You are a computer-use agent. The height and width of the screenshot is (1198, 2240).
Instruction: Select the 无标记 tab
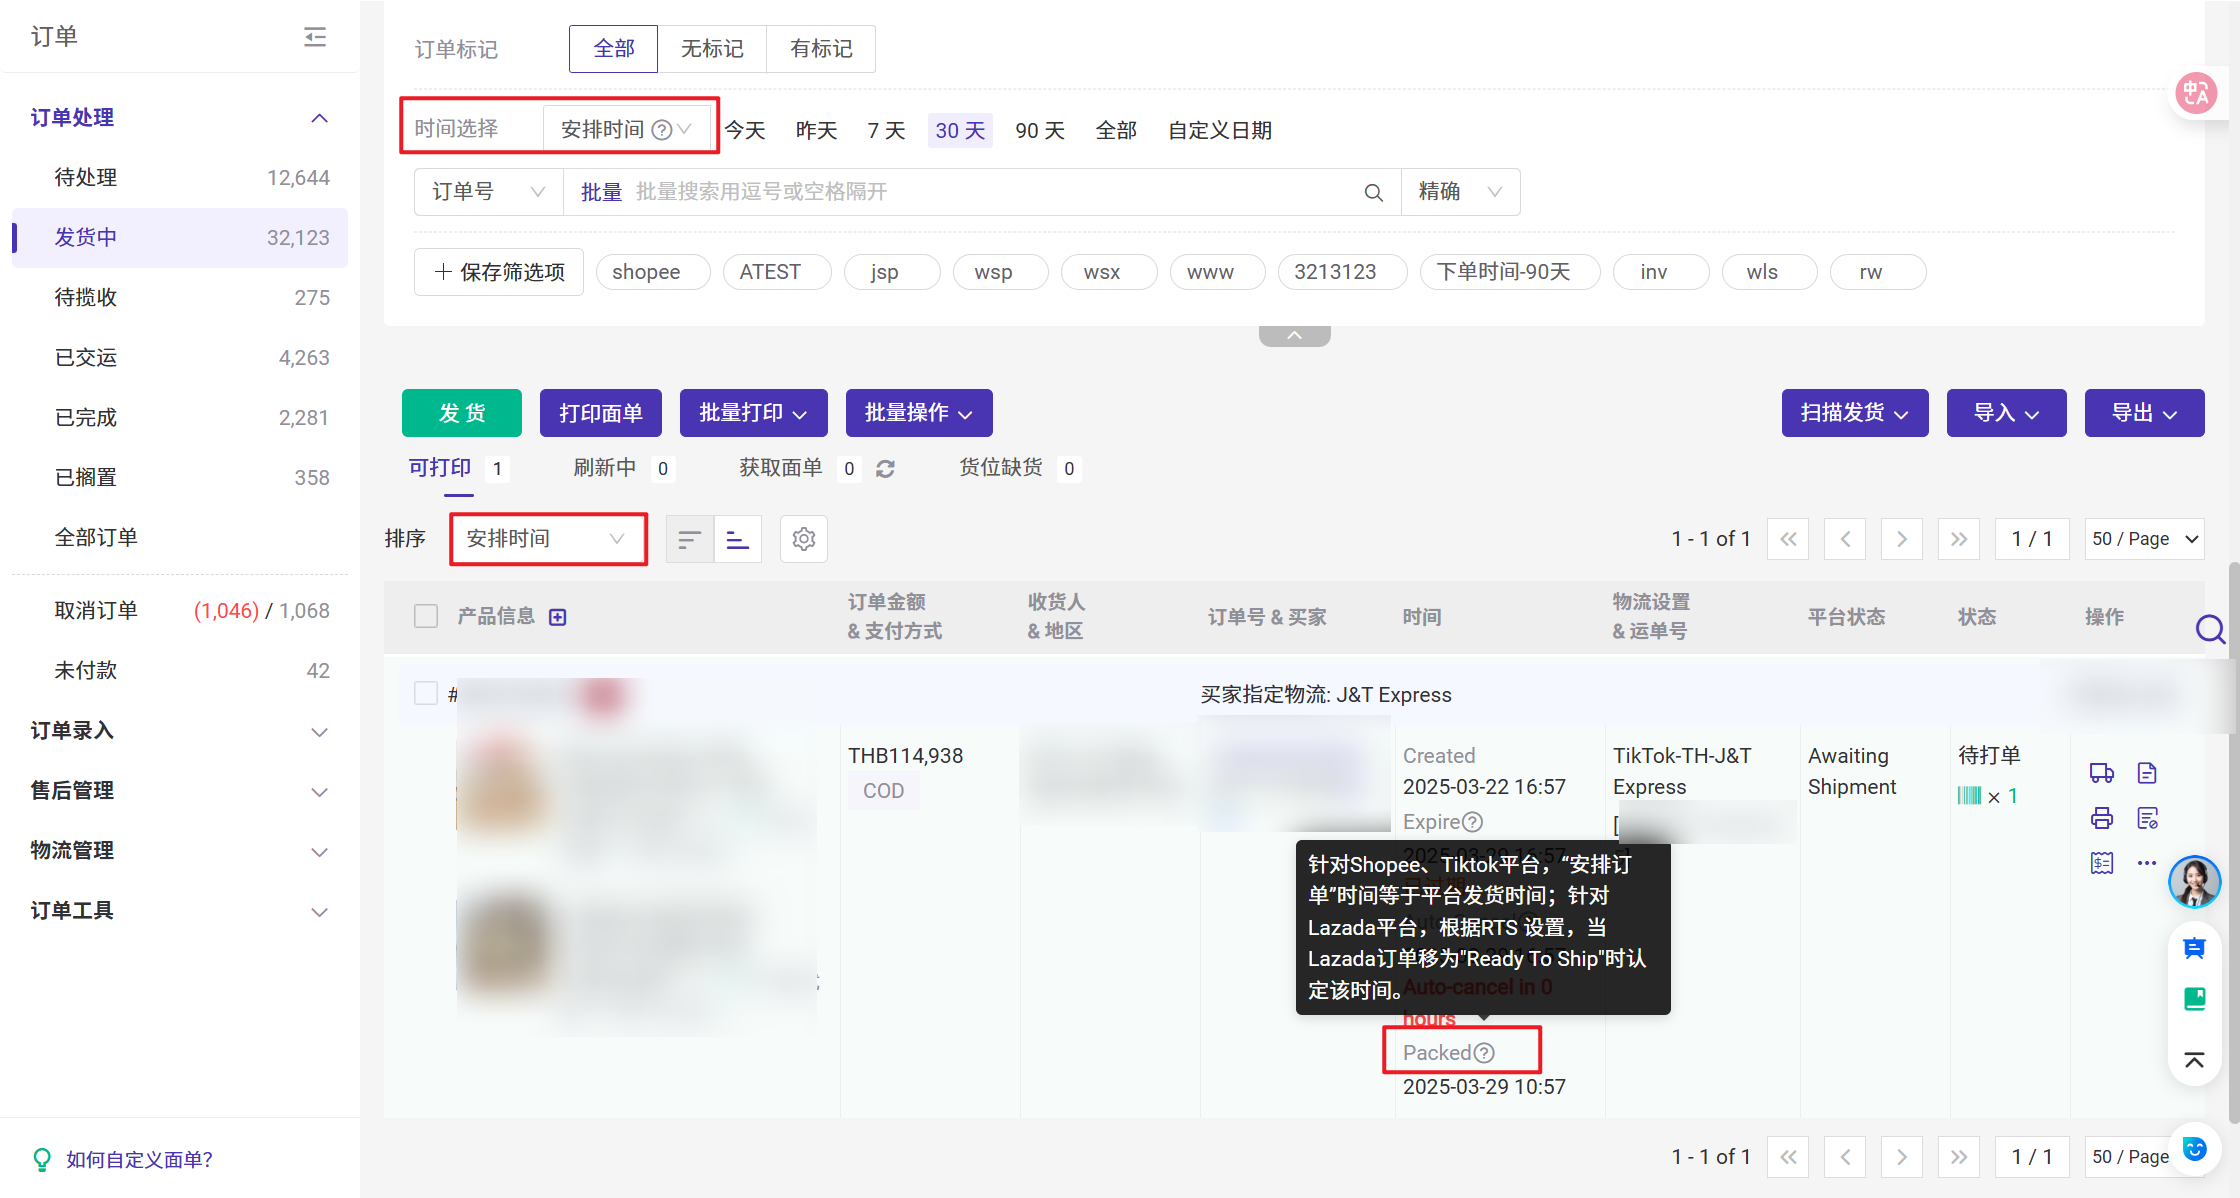click(x=712, y=49)
